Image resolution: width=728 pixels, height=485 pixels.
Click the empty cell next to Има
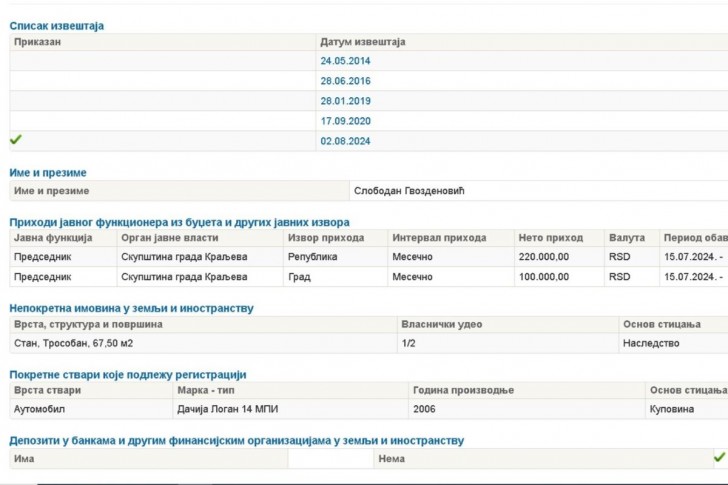pyautogui.click(x=331, y=459)
